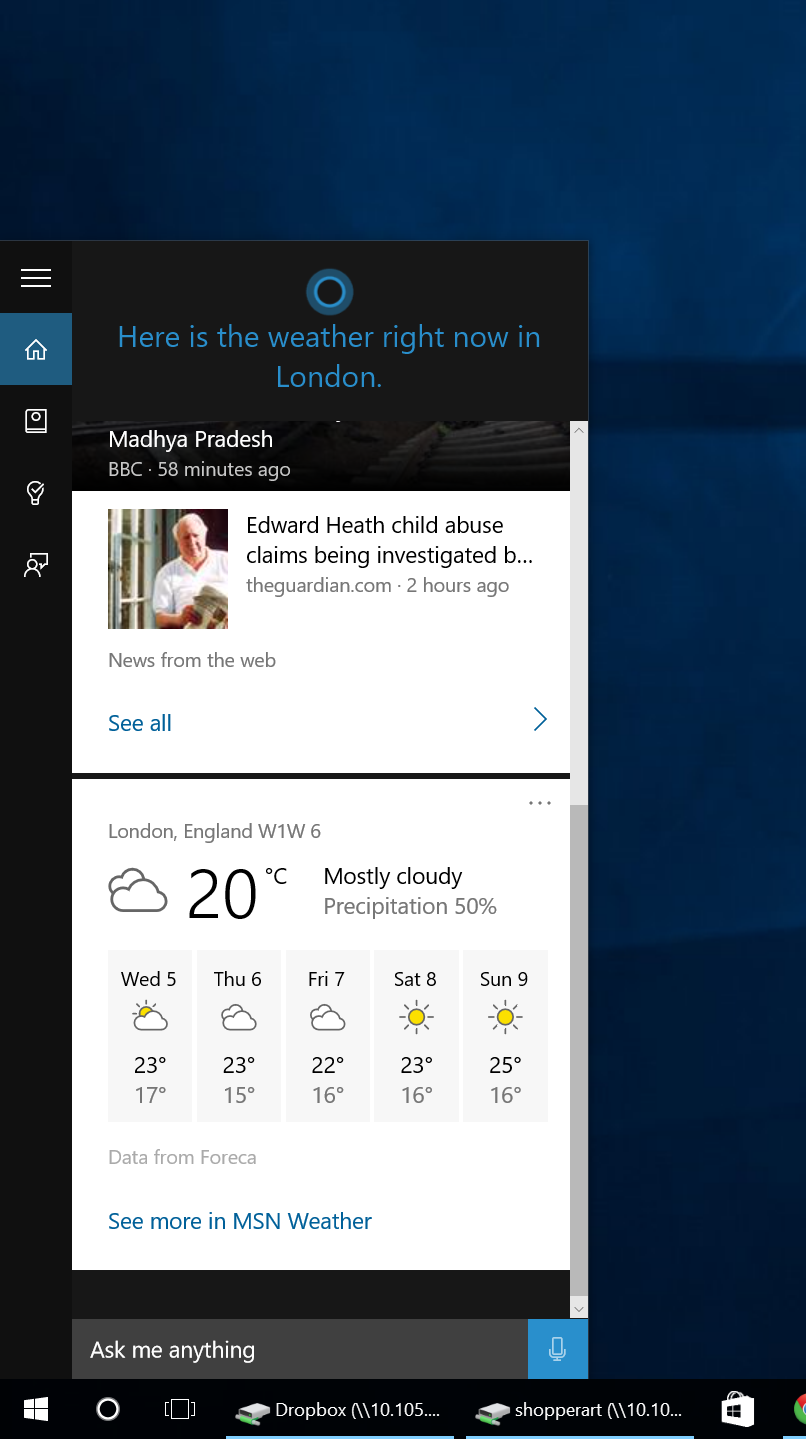The width and height of the screenshot is (806, 1439).
Task: Click the scrollbar down arrow
Action: (579, 1308)
